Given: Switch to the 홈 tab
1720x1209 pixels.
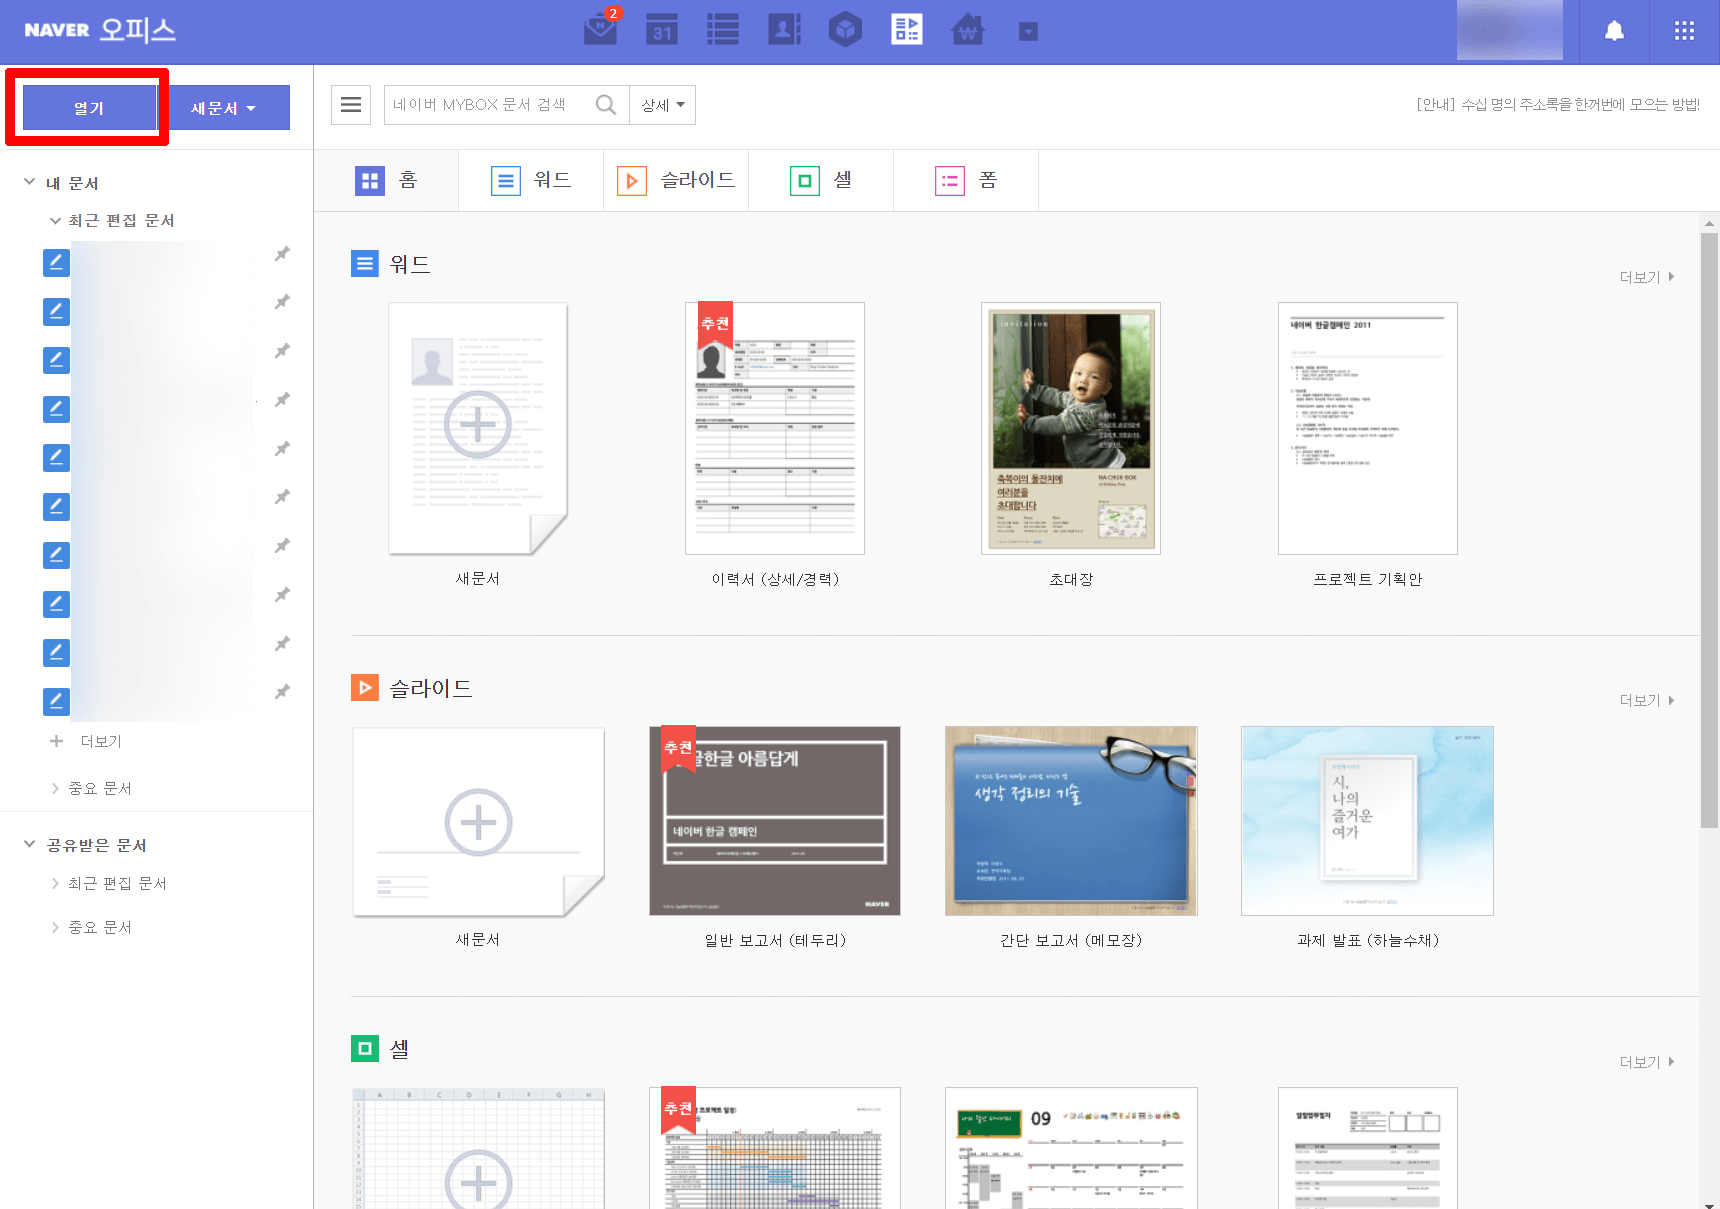Looking at the screenshot, I should click(x=386, y=180).
